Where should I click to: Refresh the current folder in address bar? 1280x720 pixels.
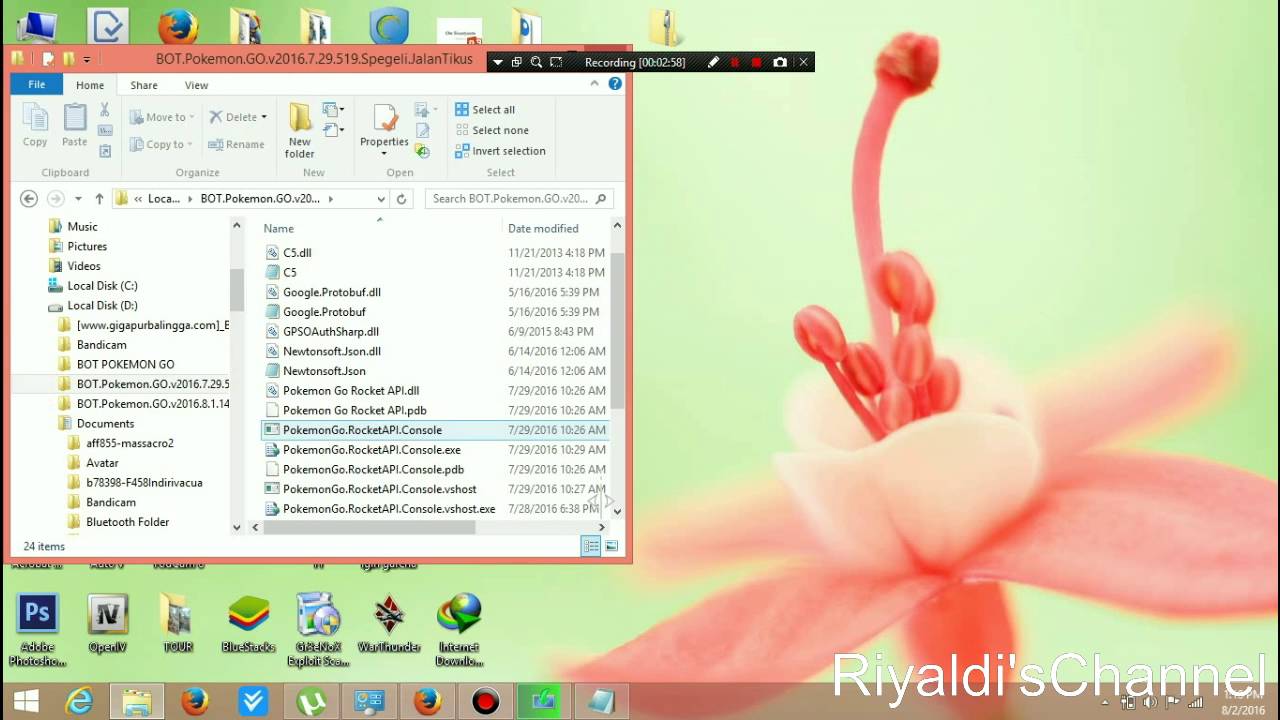pyautogui.click(x=401, y=199)
